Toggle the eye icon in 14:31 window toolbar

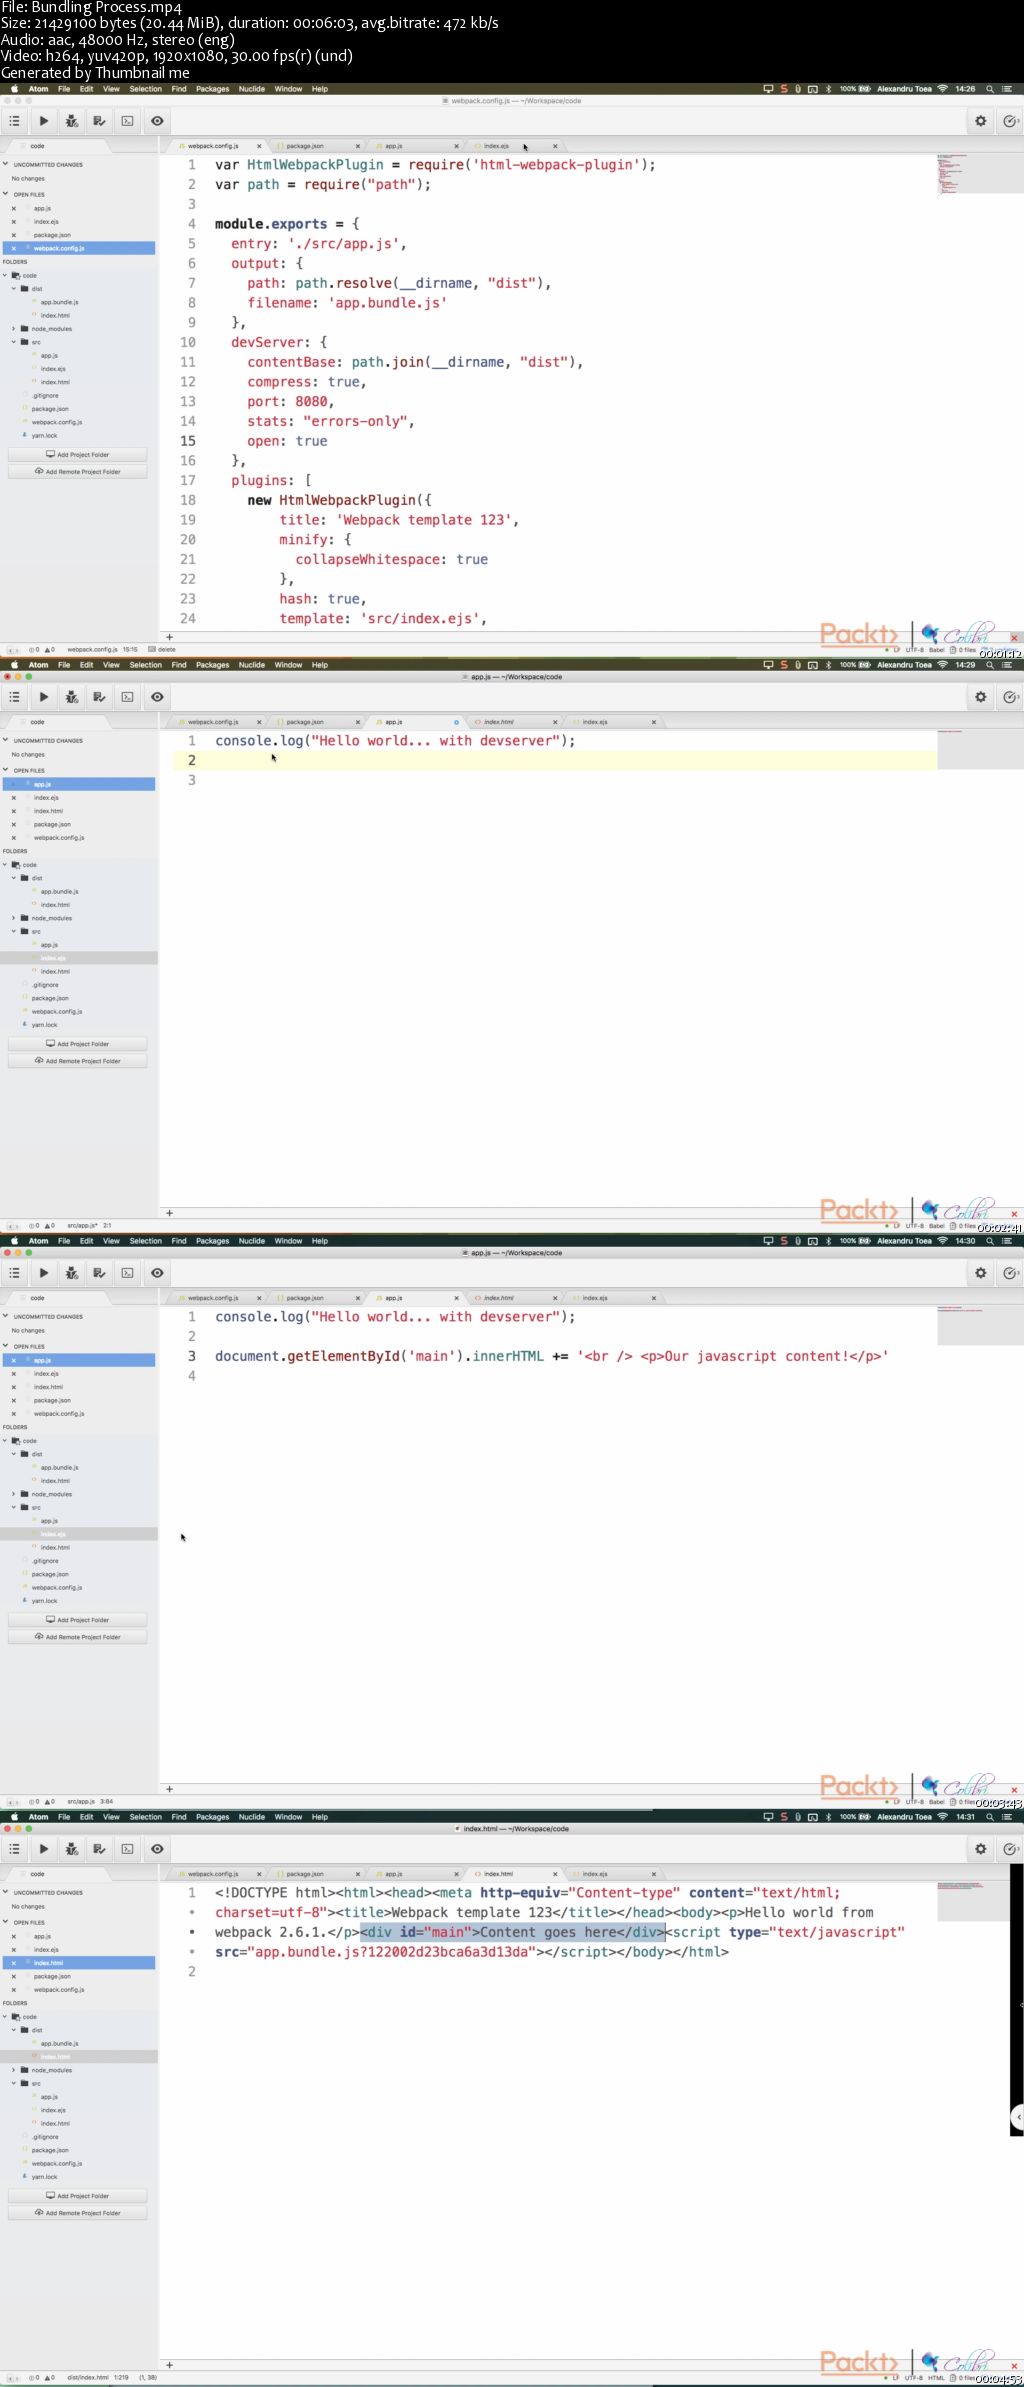click(157, 1849)
